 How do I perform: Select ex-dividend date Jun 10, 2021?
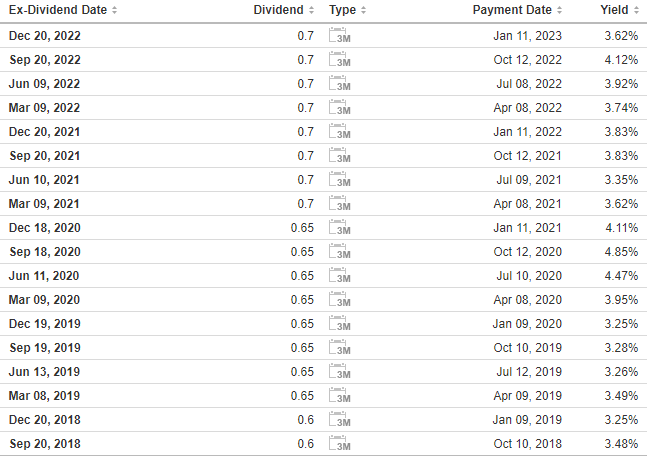click(44, 180)
